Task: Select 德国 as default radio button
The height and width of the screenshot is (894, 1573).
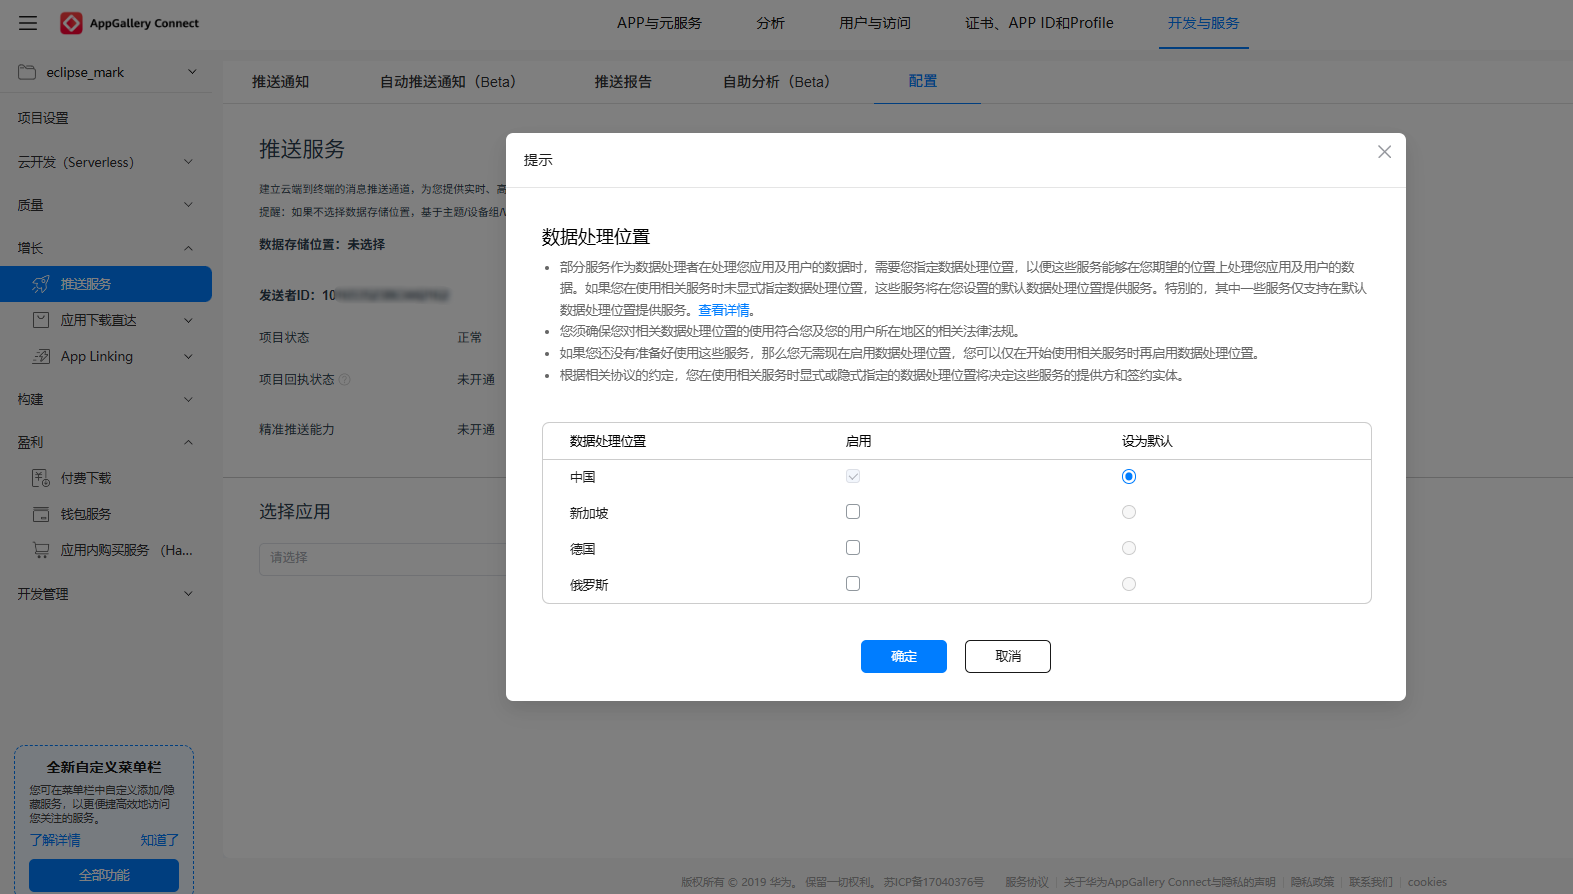Action: tap(1129, 548)
